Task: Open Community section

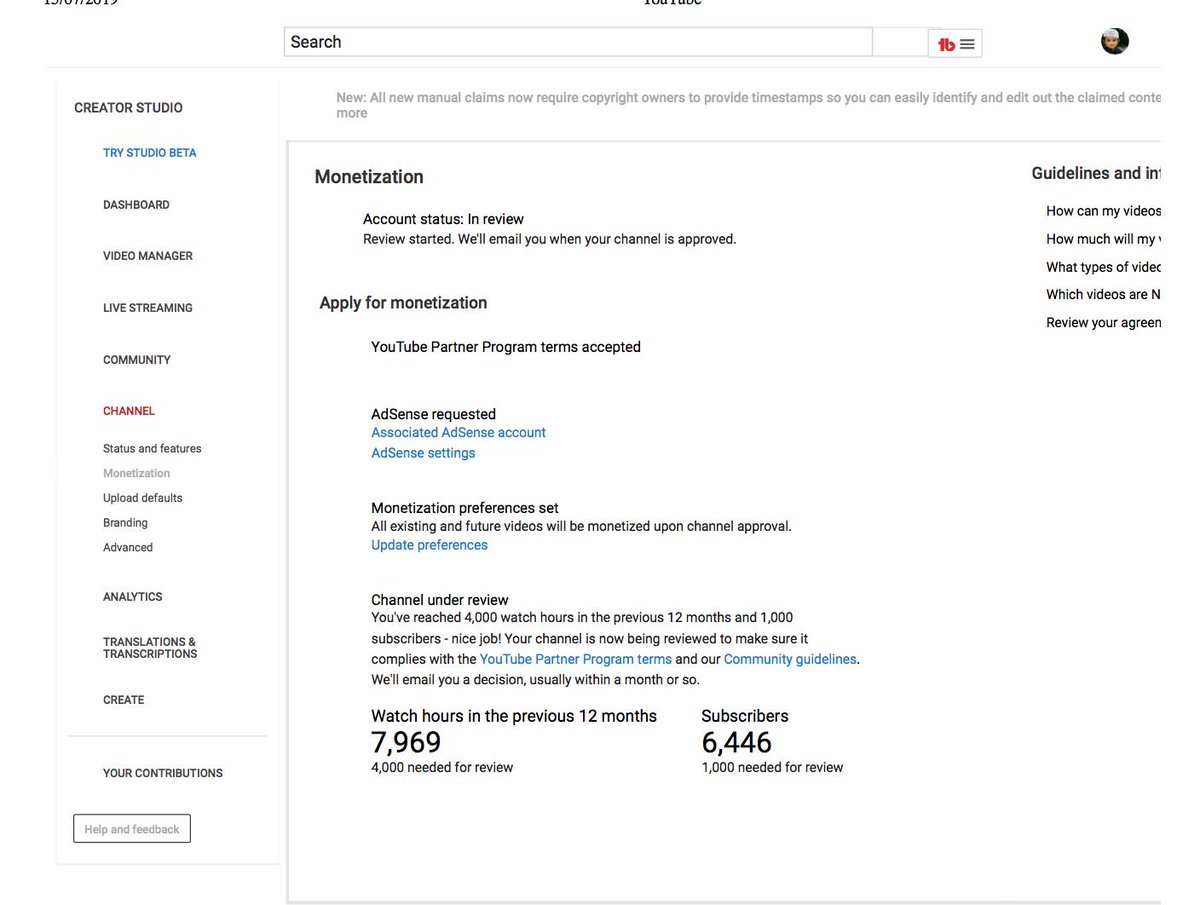Action: click(x=137, y=360)
